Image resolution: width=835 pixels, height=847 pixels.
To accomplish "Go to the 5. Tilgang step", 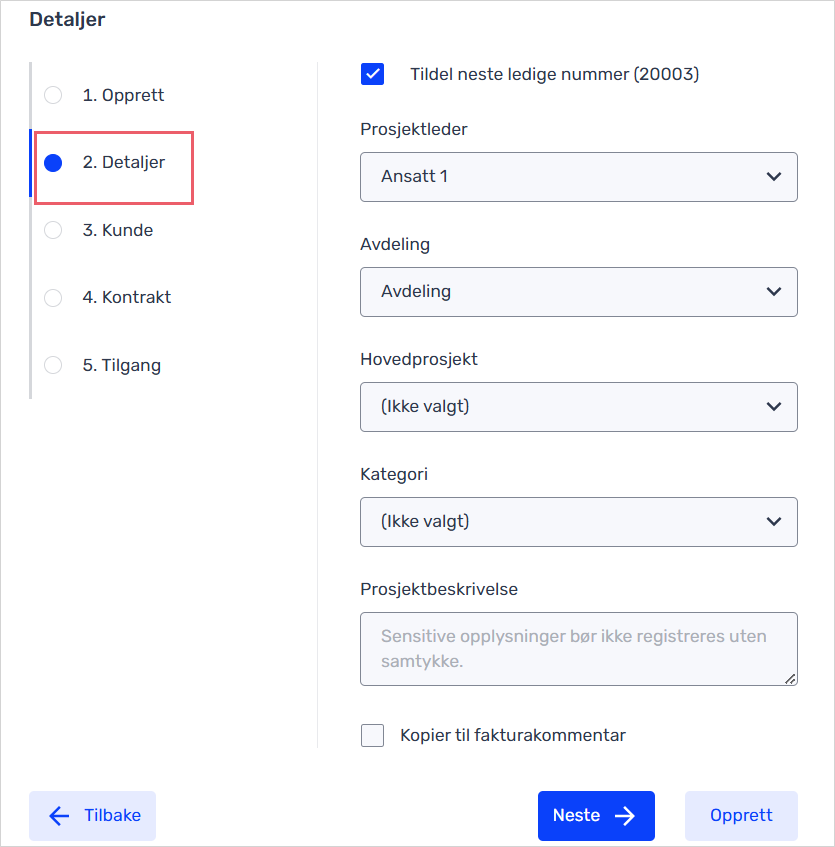I will (122, 365).
